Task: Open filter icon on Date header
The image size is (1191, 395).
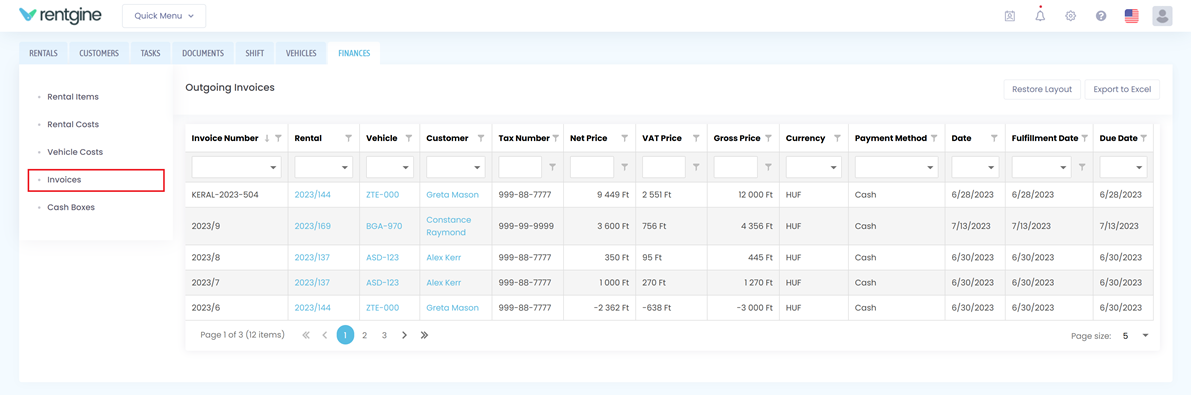Action: coord(994,138)
